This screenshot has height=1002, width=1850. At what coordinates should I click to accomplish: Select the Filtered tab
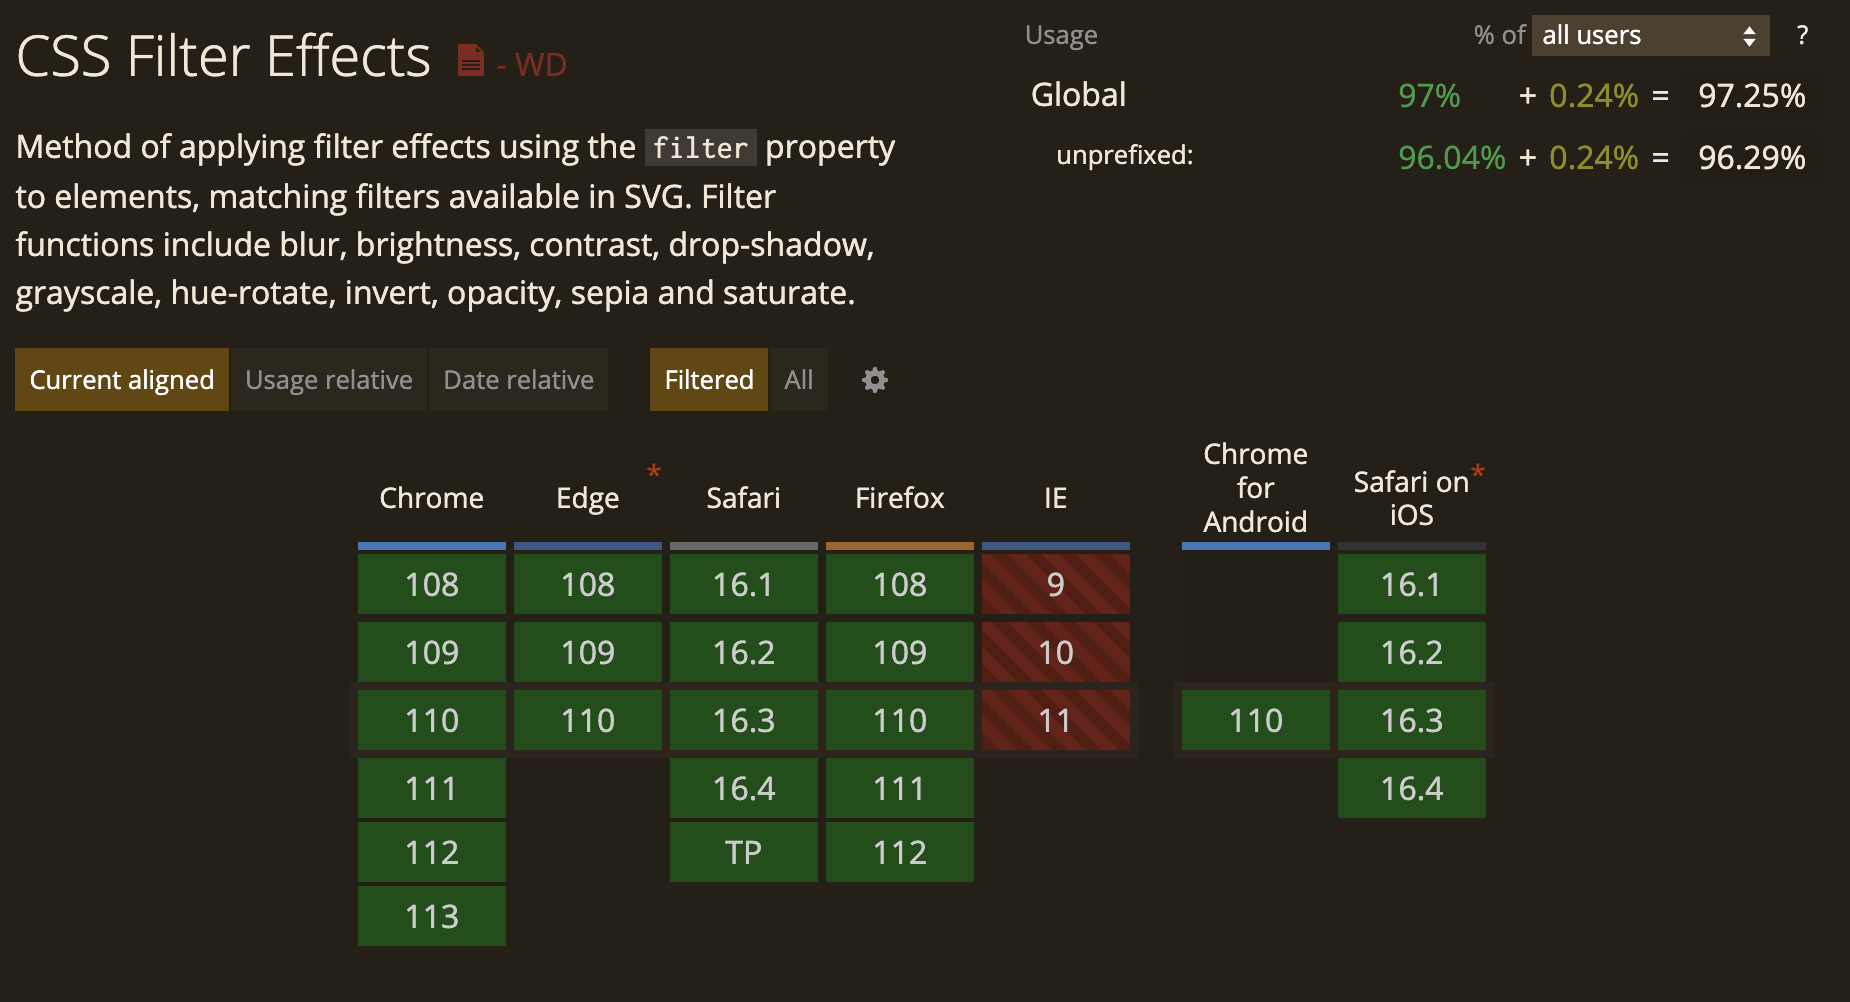click(709, 380)
